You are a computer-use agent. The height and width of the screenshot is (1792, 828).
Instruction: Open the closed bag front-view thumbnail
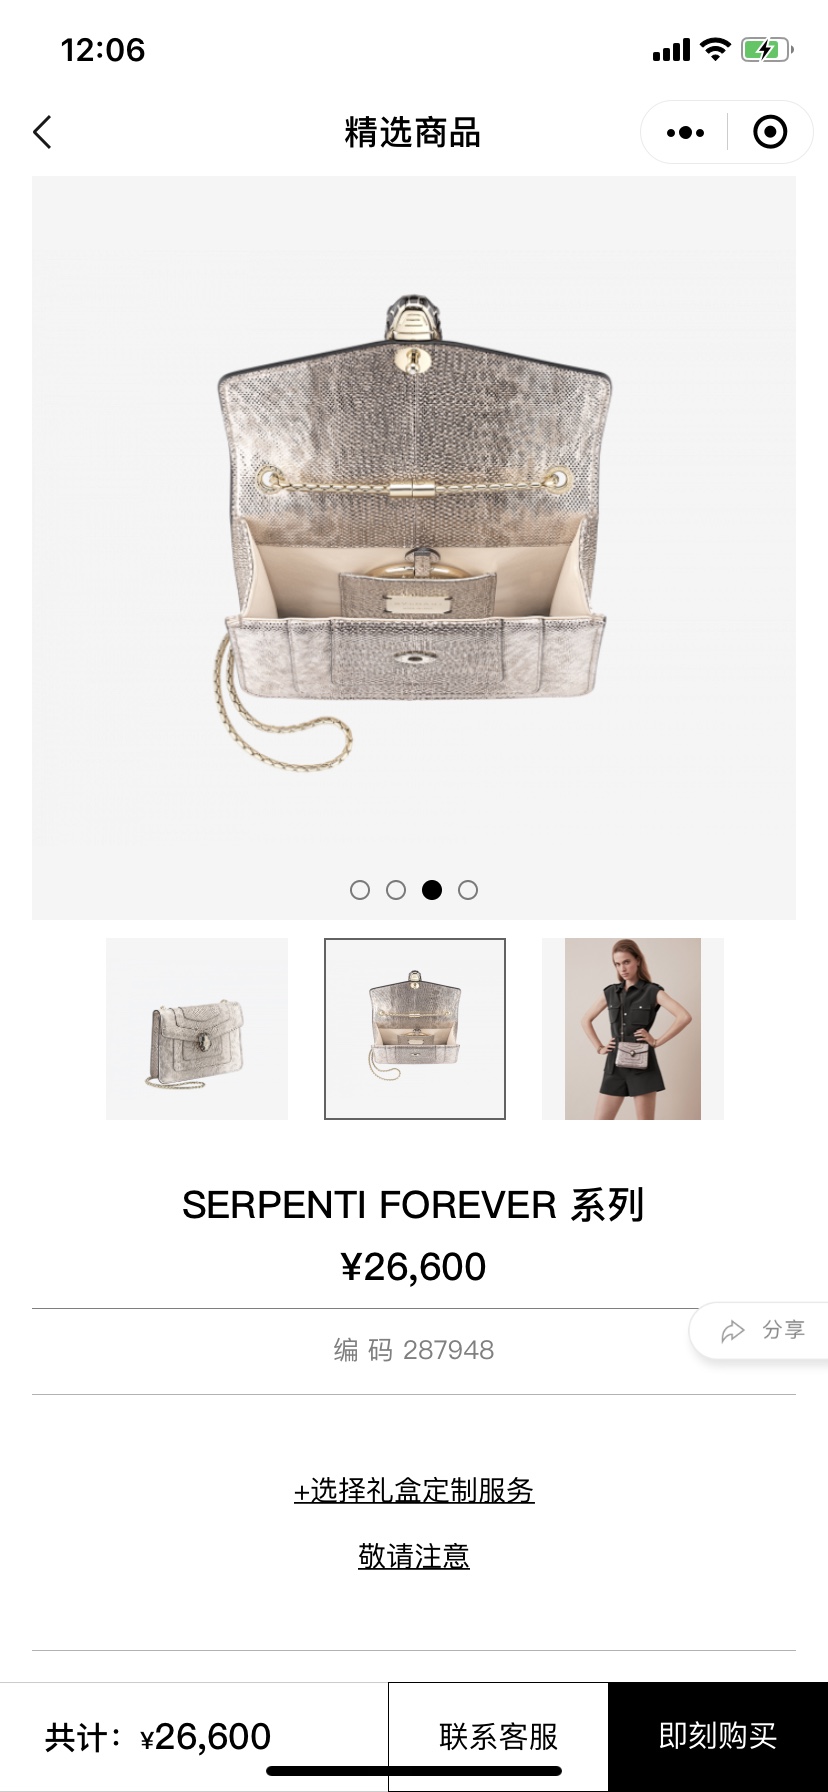click(x=197, y=1029)
